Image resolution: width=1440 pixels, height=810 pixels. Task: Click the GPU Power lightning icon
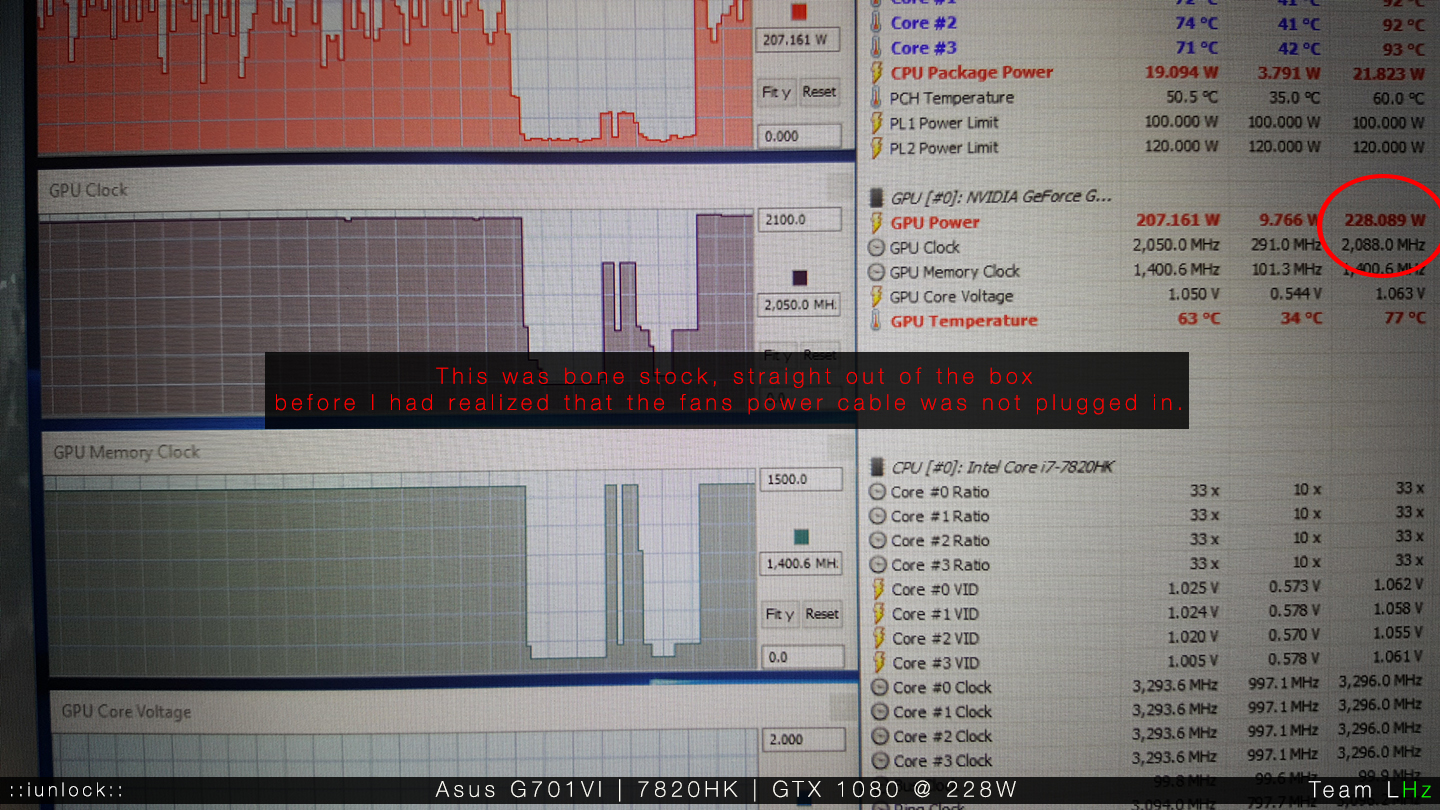pos(877,222)
